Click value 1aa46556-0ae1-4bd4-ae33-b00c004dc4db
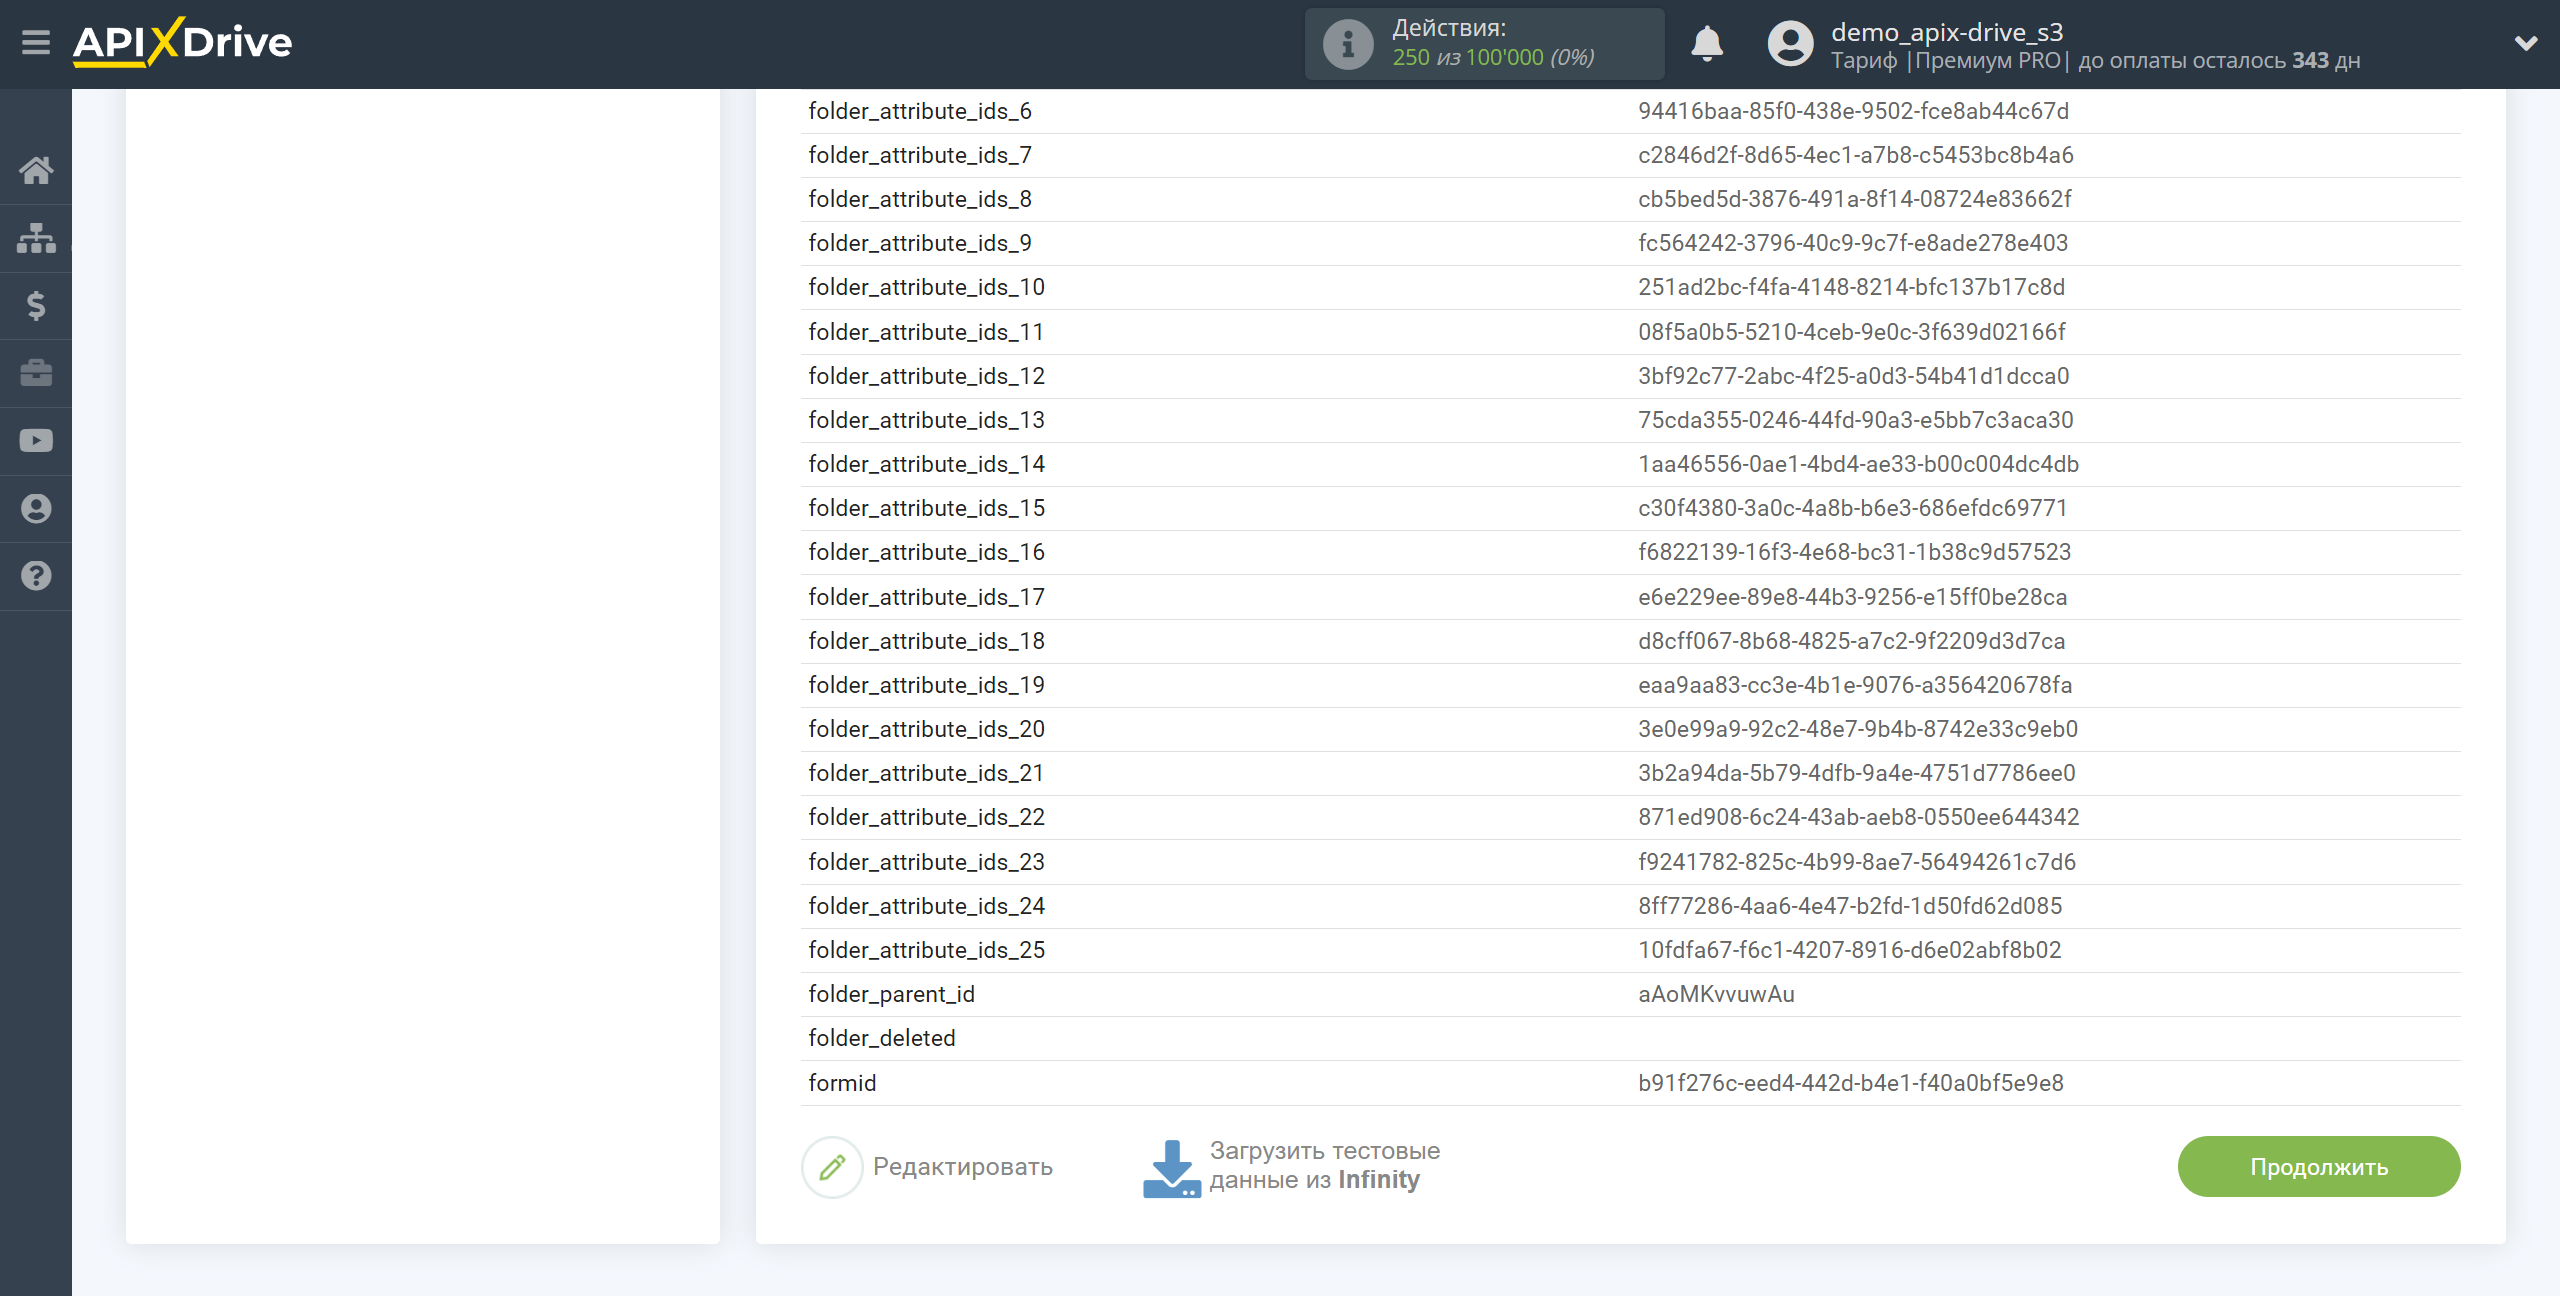2560x1296 pixels. (x=1859, y=464)
